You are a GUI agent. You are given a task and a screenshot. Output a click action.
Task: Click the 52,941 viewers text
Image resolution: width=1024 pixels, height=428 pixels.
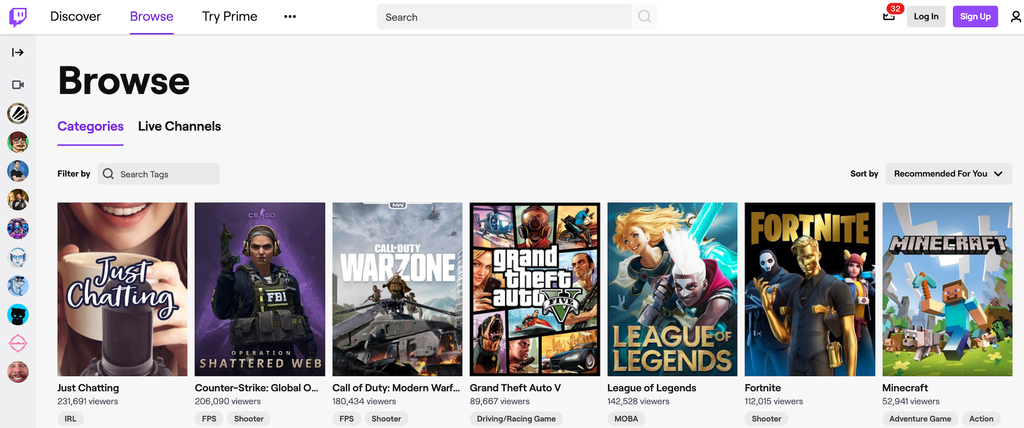911,401
